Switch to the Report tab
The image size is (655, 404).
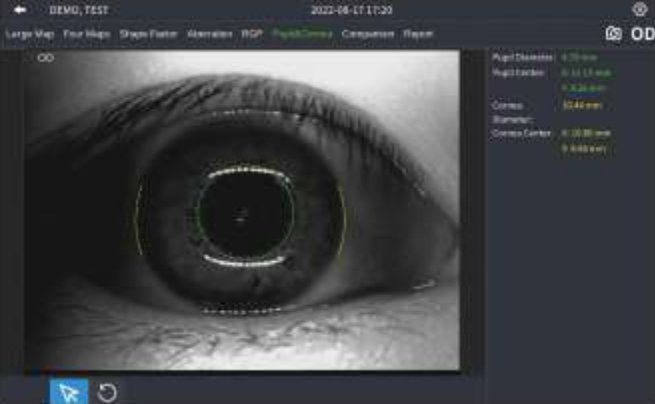click(418, 33)
